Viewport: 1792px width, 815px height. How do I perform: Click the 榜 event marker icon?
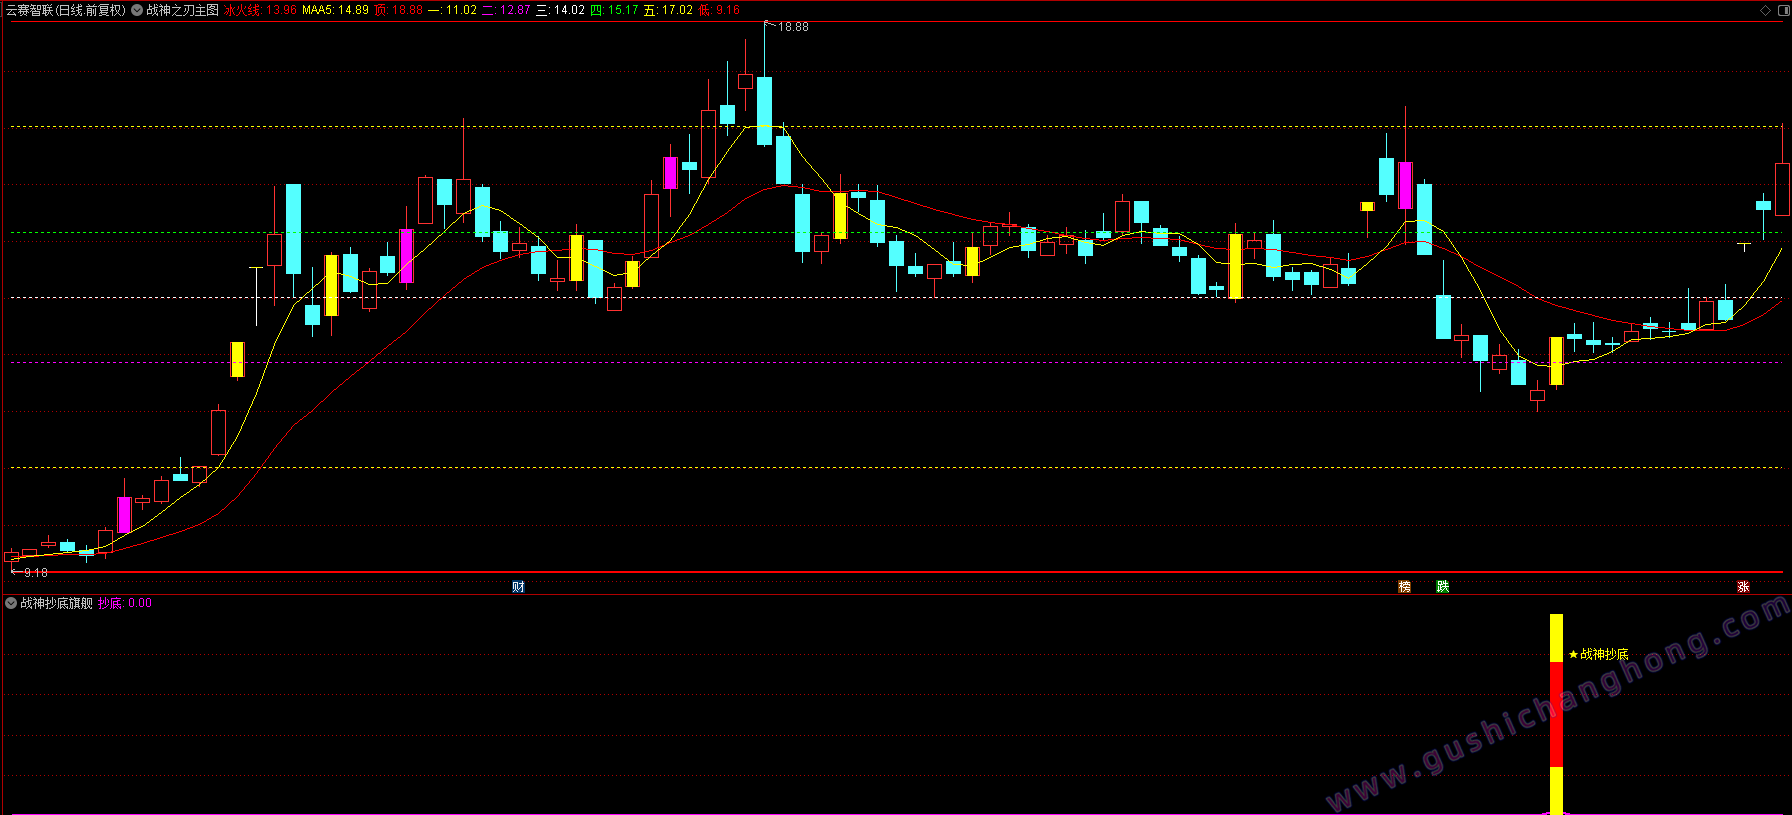[1405, 587]
